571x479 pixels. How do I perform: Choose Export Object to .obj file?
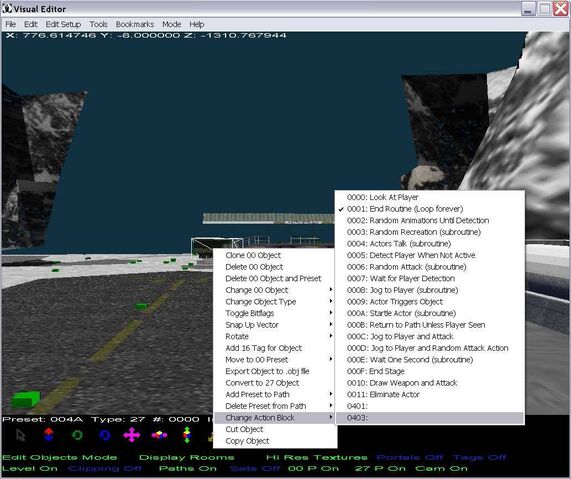coord(274,372)
